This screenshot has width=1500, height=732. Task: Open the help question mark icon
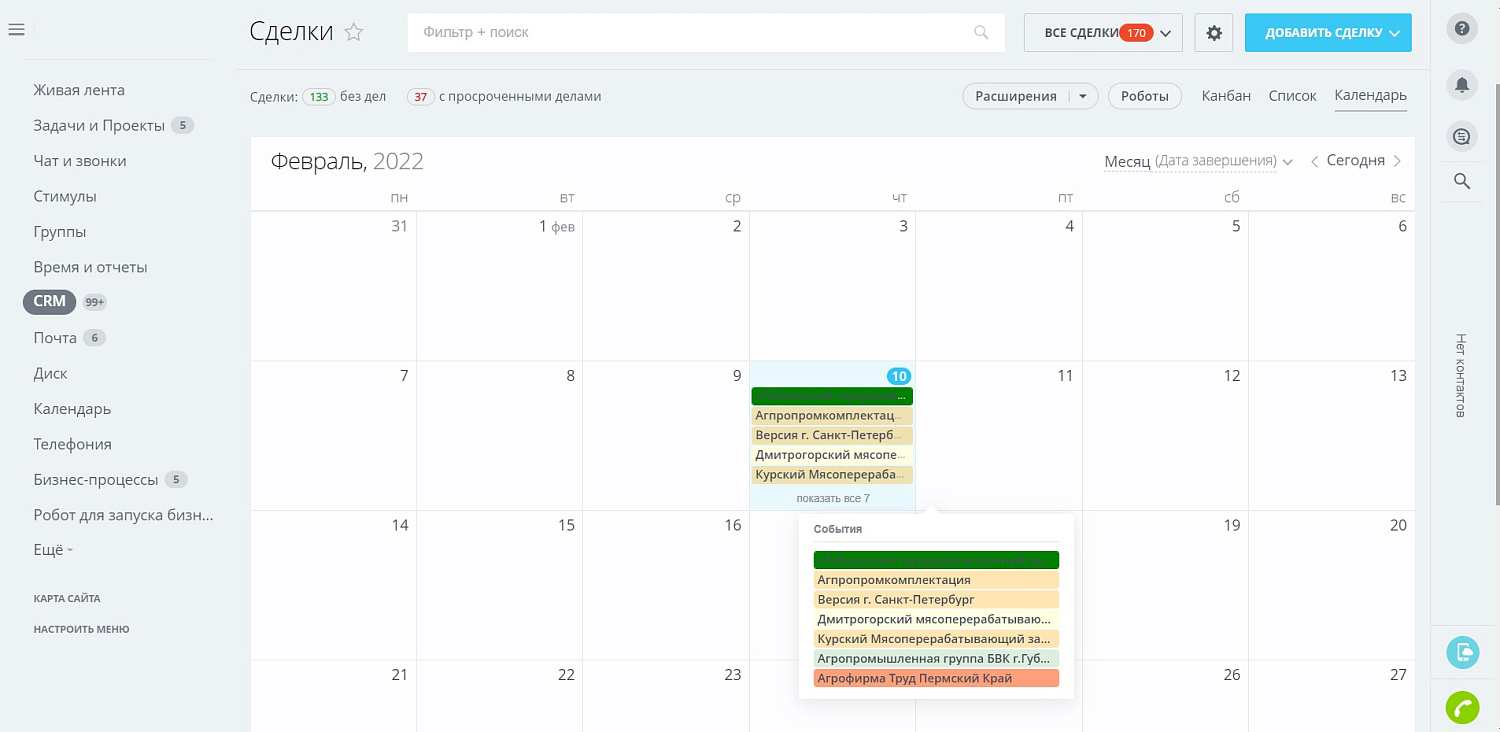1462,28
